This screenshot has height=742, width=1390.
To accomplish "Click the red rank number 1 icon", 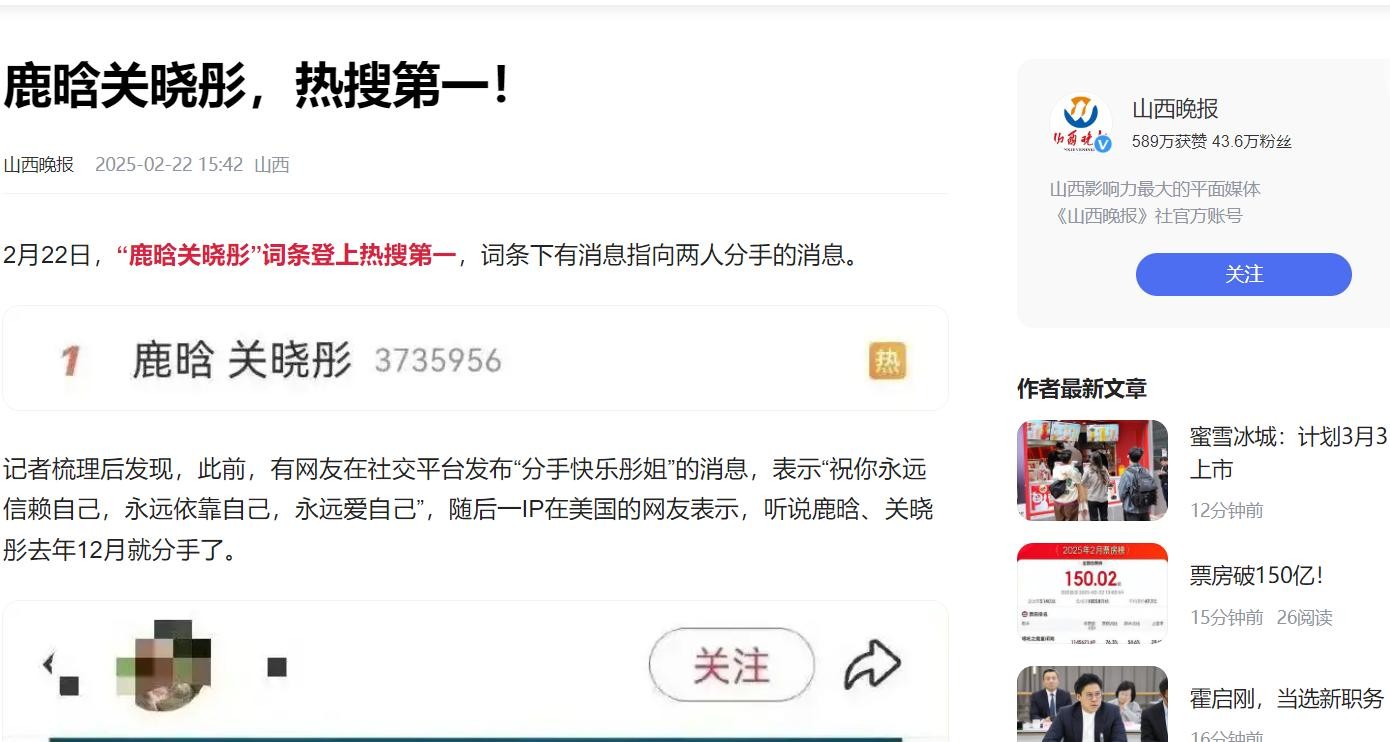I will point(70,361).
